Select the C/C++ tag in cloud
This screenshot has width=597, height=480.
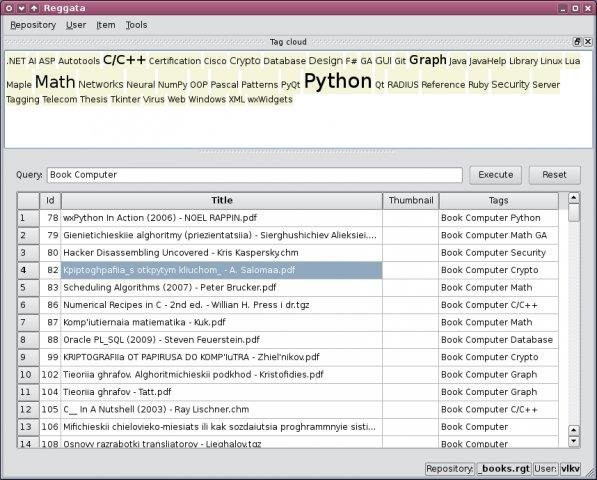(124, 60)
